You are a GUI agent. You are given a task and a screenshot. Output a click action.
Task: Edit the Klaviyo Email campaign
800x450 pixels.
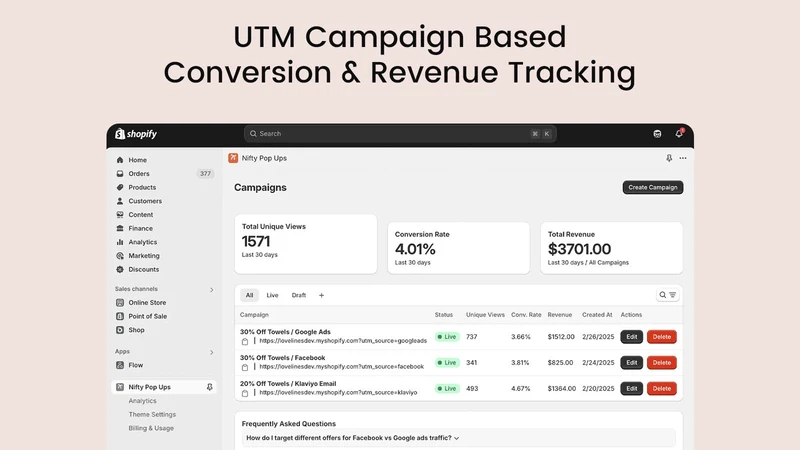(632, 389)
